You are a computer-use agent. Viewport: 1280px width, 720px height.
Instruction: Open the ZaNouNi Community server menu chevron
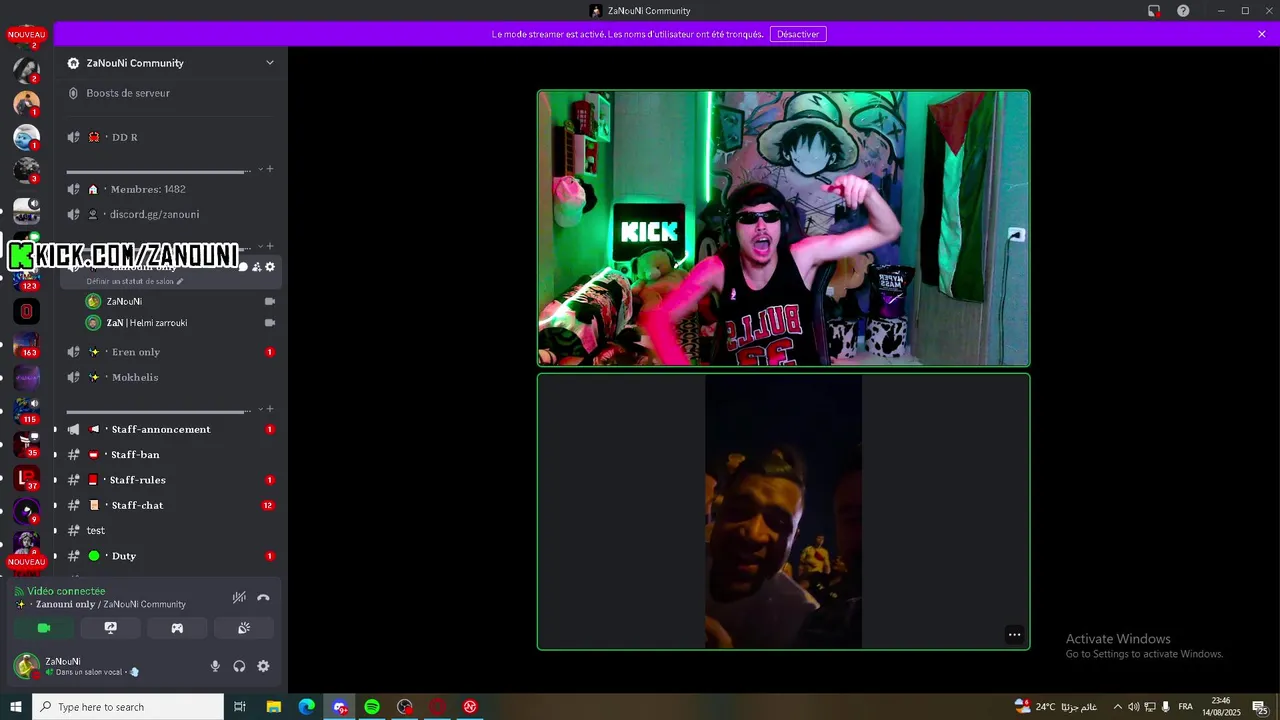[x=269, y=62]
